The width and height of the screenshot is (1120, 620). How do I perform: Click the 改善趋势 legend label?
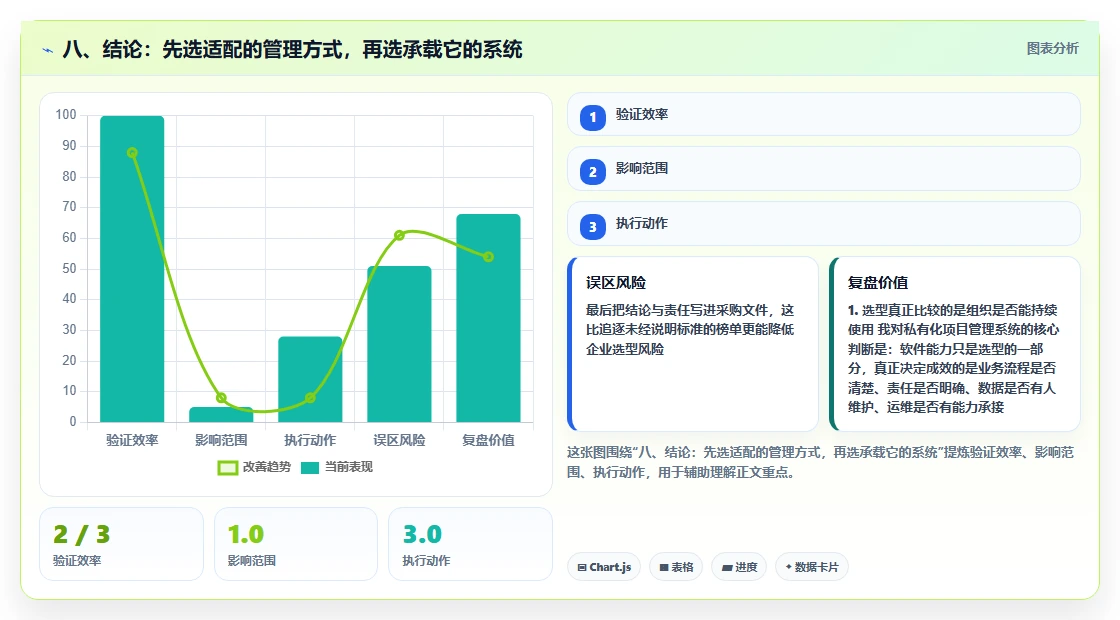click(266, 467)
